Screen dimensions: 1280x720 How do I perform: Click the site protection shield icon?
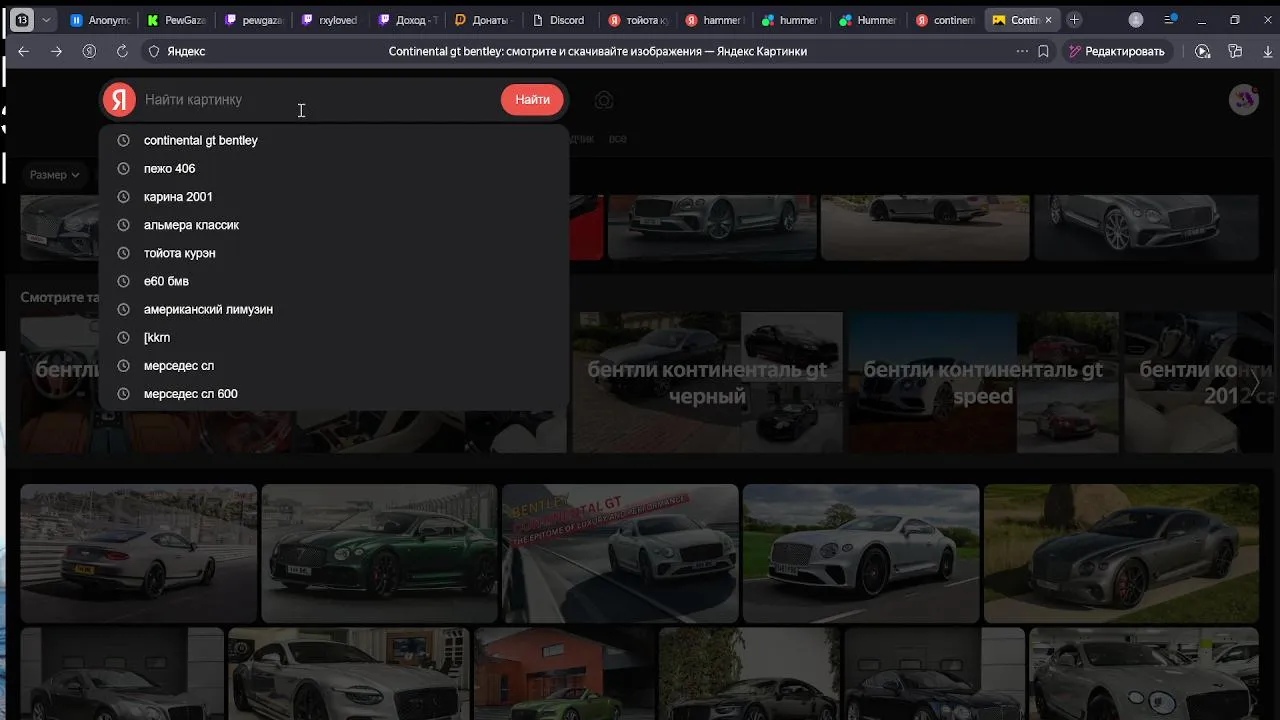(154, 51)
